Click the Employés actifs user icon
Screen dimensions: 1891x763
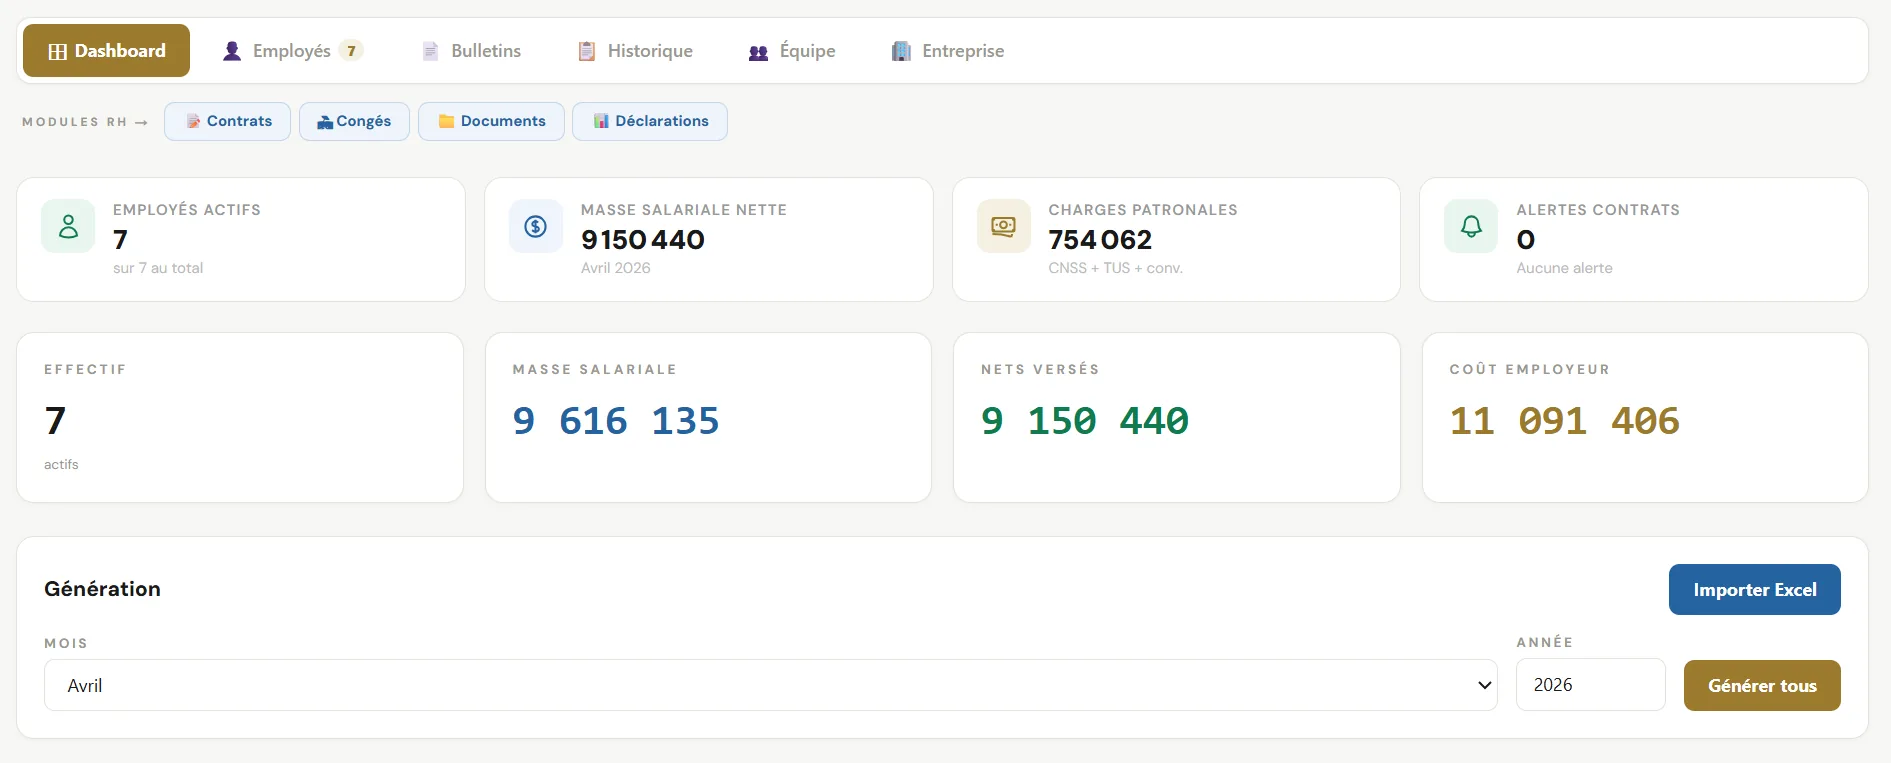pyautogui.click(x=68, y=226)
